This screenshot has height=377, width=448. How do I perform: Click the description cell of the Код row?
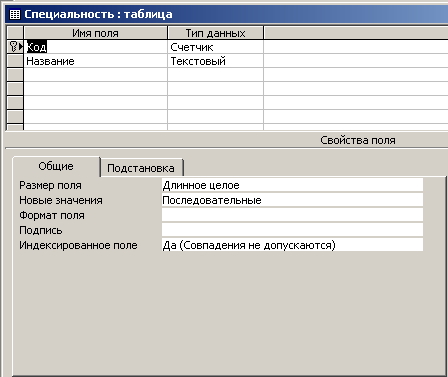tap(356, 47)
